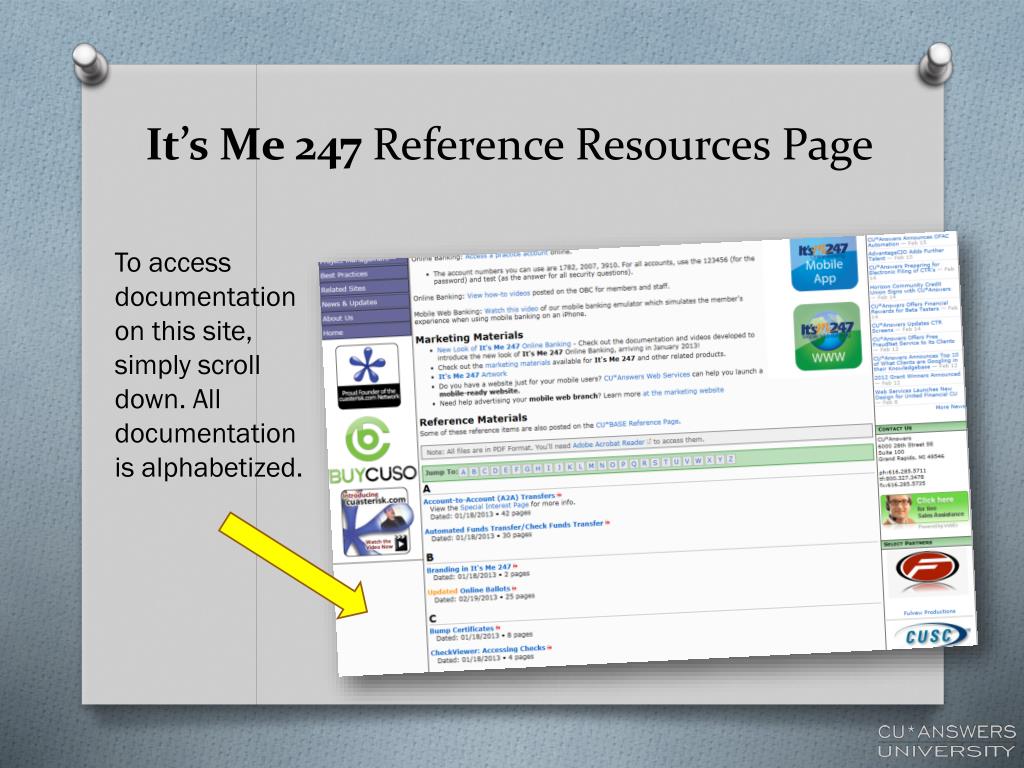Screen dimensions: 1024x768
Task: Open news item CU*Answers Updates CTR Screens
Action: (908, 326)
